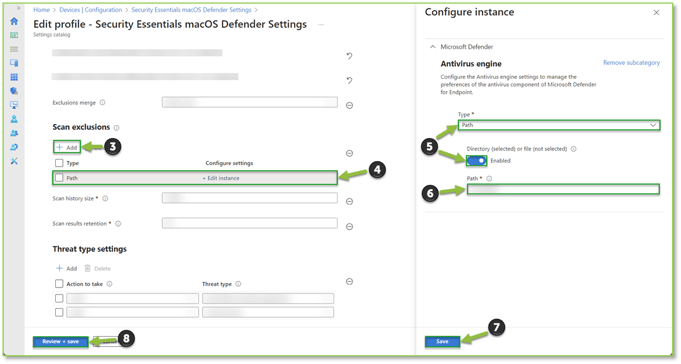Tick the Path row checkbox
The height and width of the screenshot is (364, 681).
[x=59, y=178]
